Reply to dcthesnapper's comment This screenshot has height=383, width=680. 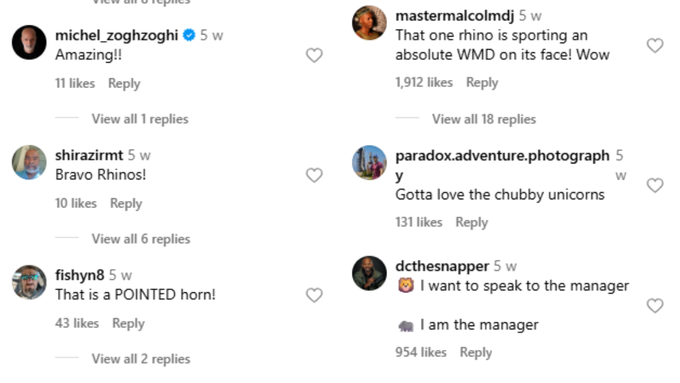tap(476, 353)
